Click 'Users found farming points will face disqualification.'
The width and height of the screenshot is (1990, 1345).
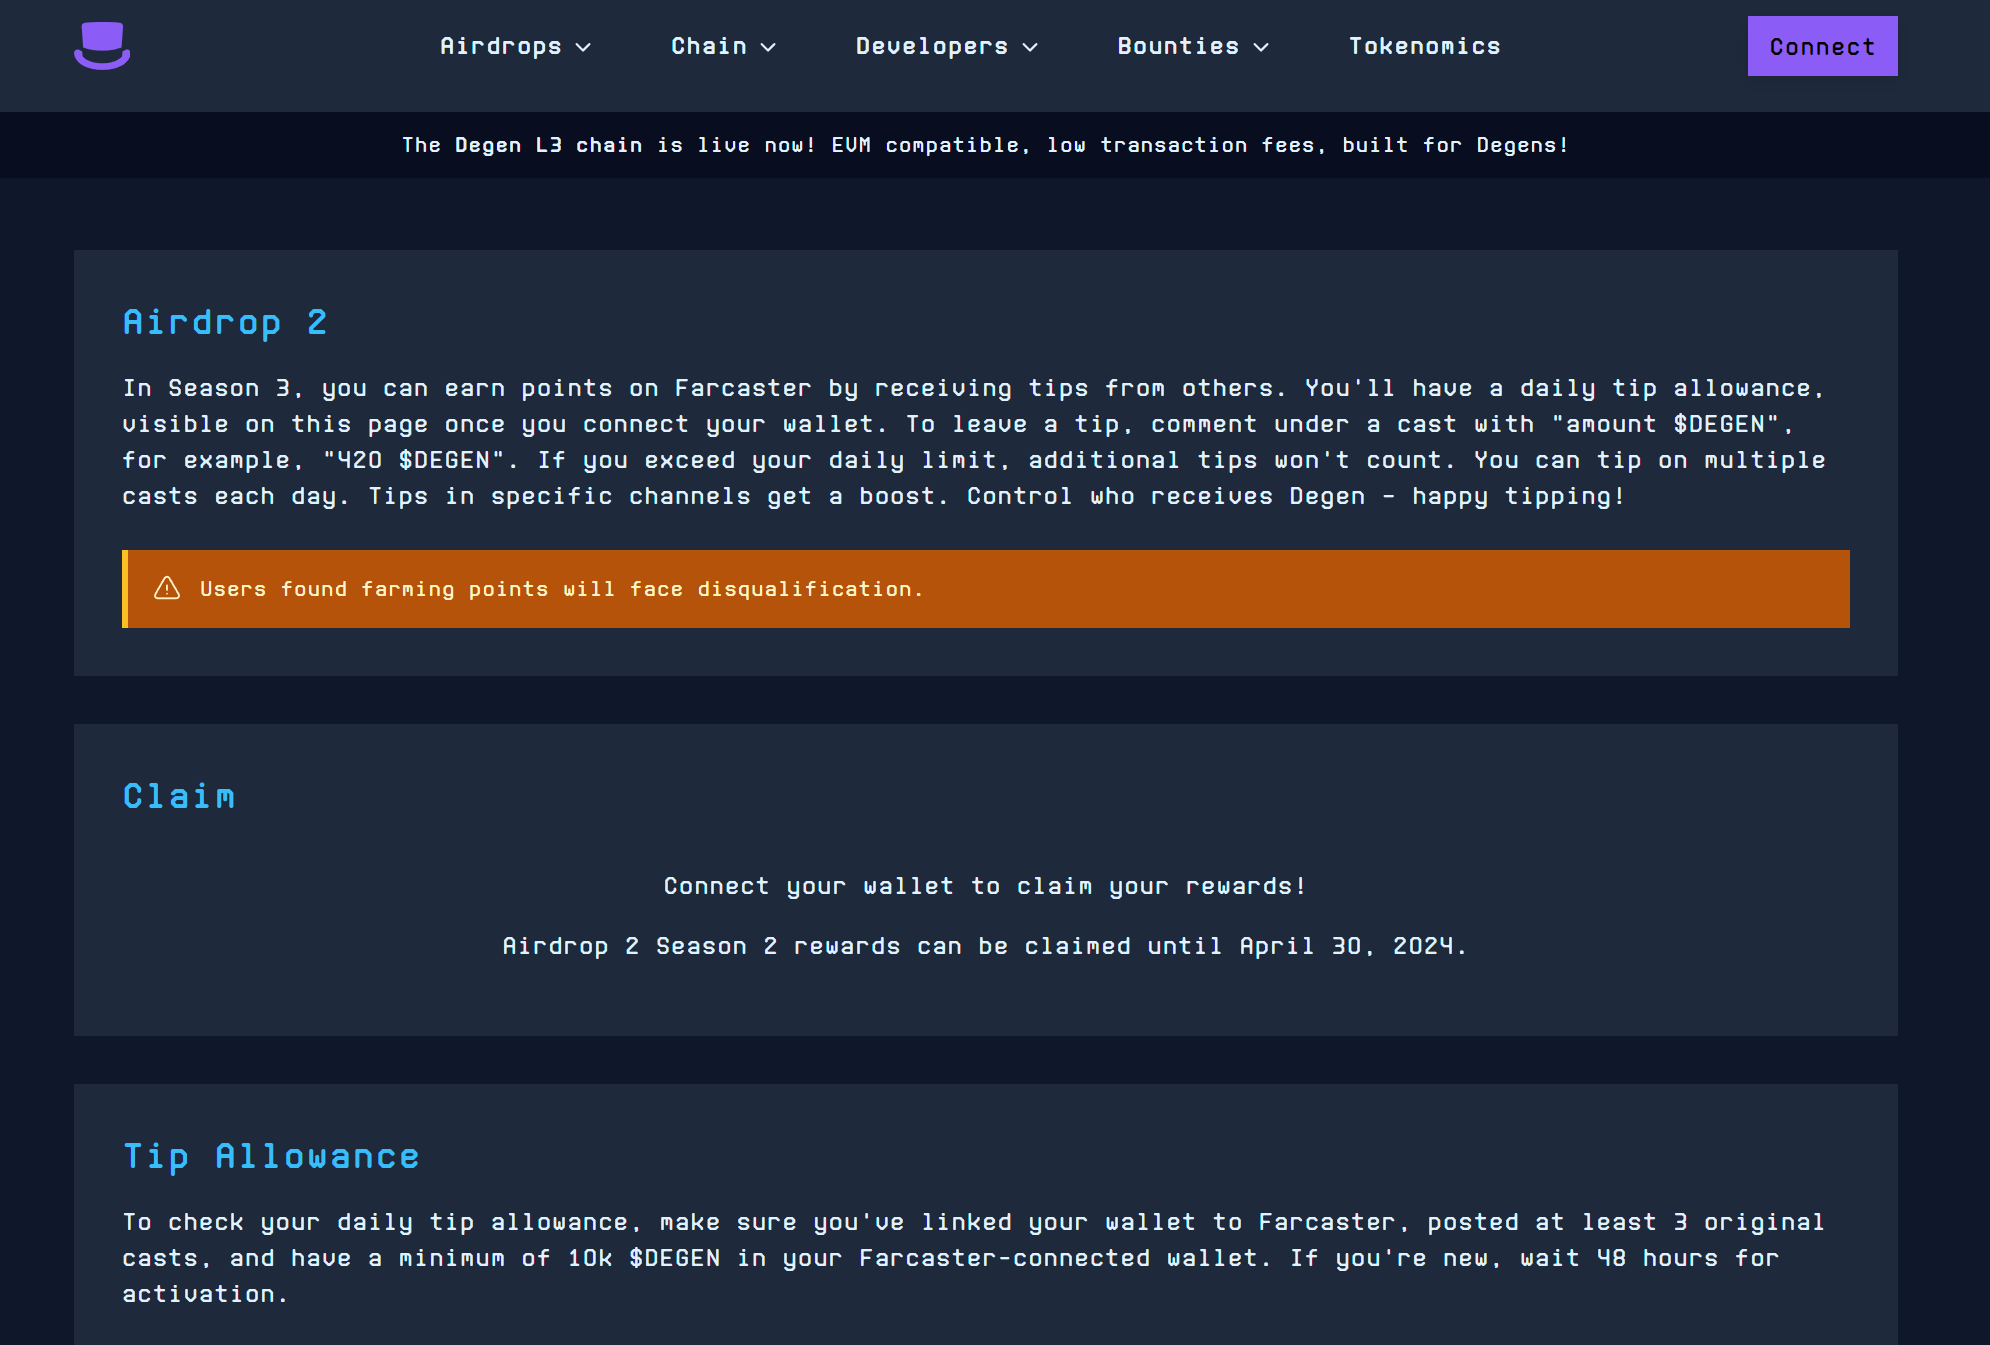(561, 589)
